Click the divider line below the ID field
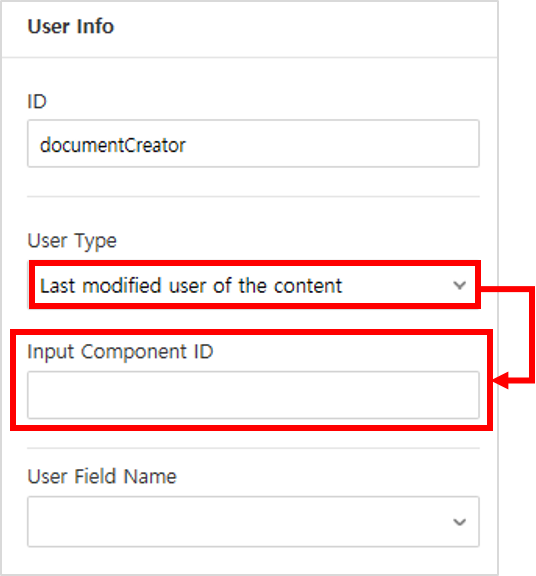Image resolution: width=536 pixels, height=576 pixels. pos(253,197)
